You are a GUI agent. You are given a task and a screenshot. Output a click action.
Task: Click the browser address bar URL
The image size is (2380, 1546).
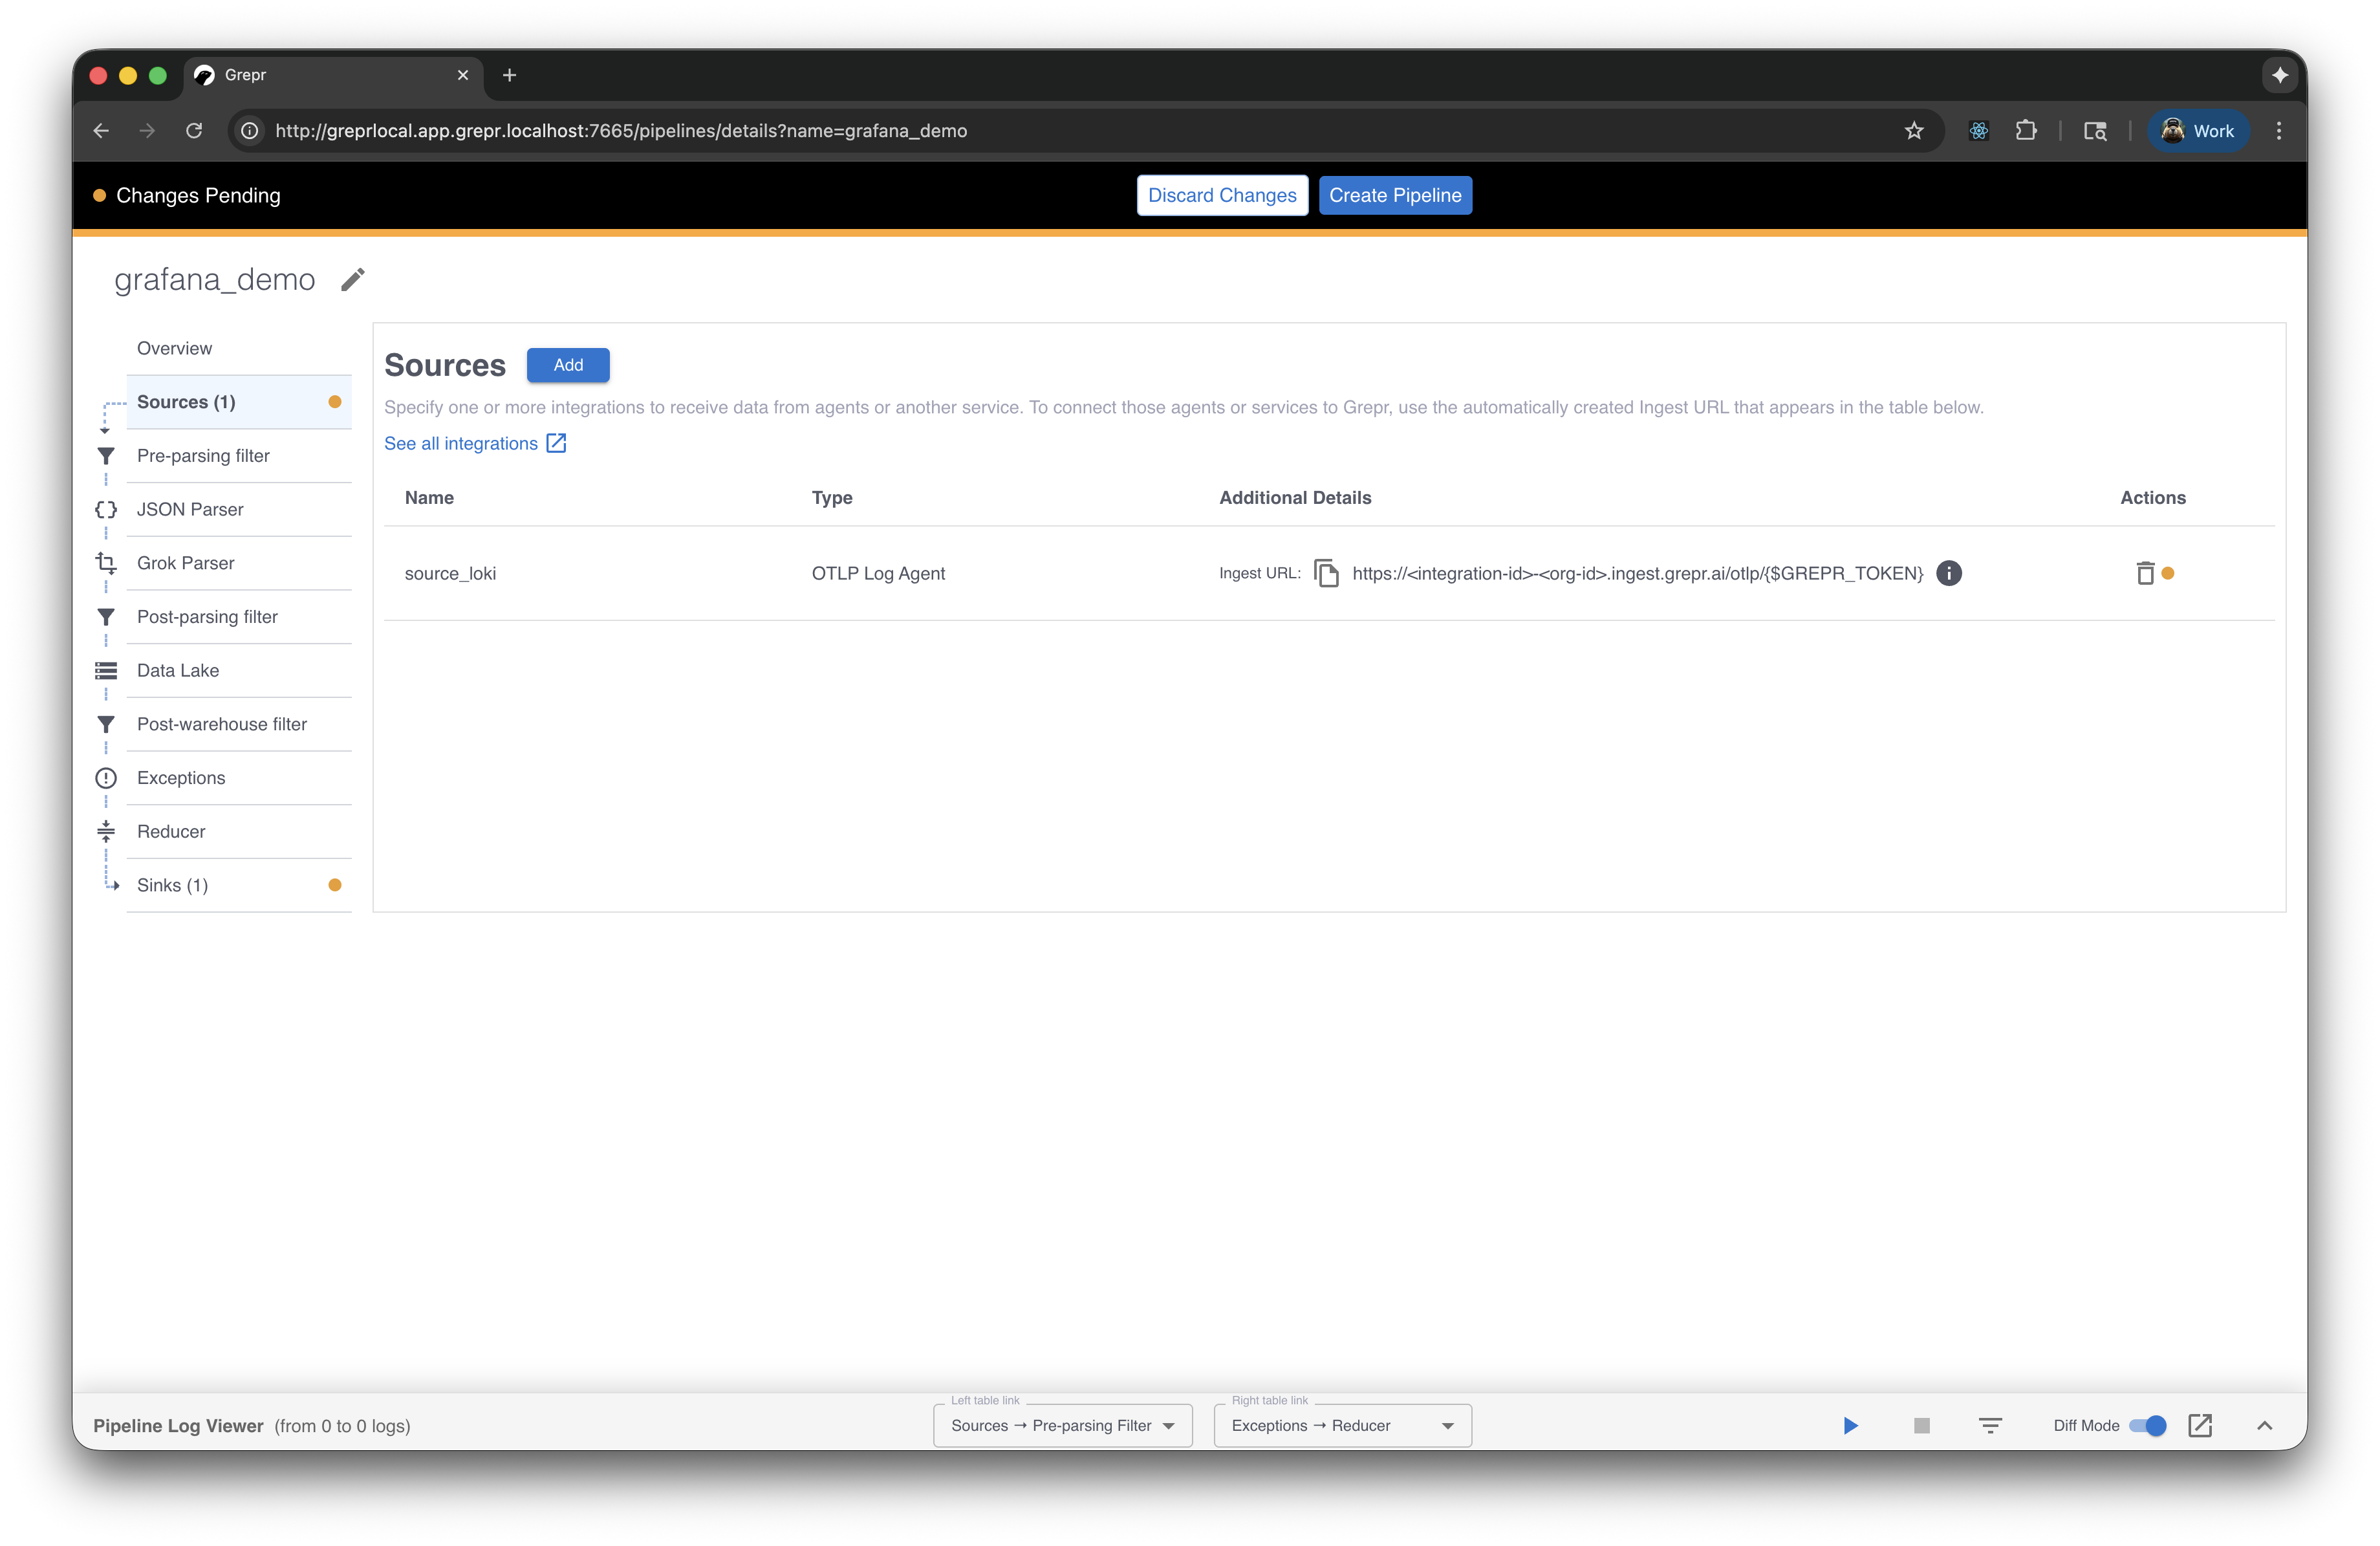click(x=620, y=131)
